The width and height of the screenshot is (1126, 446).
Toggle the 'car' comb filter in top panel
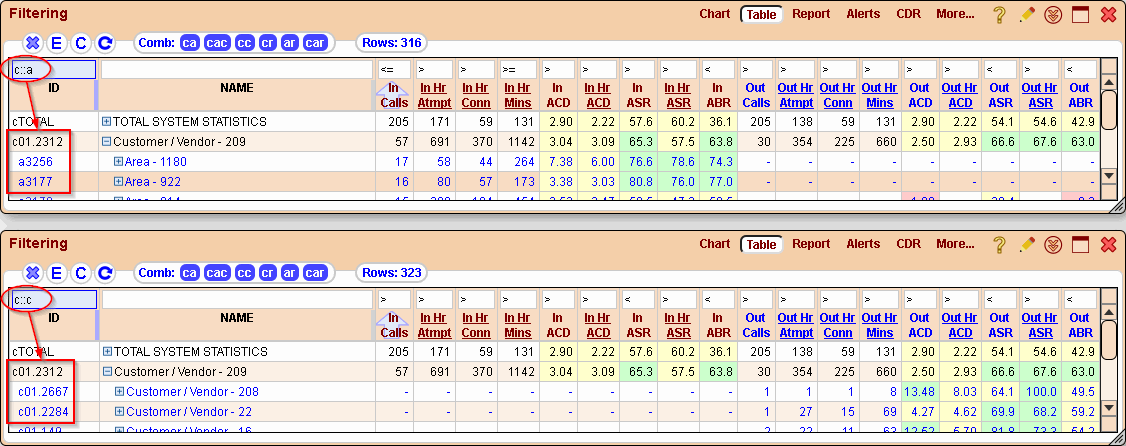pos(315,43)
